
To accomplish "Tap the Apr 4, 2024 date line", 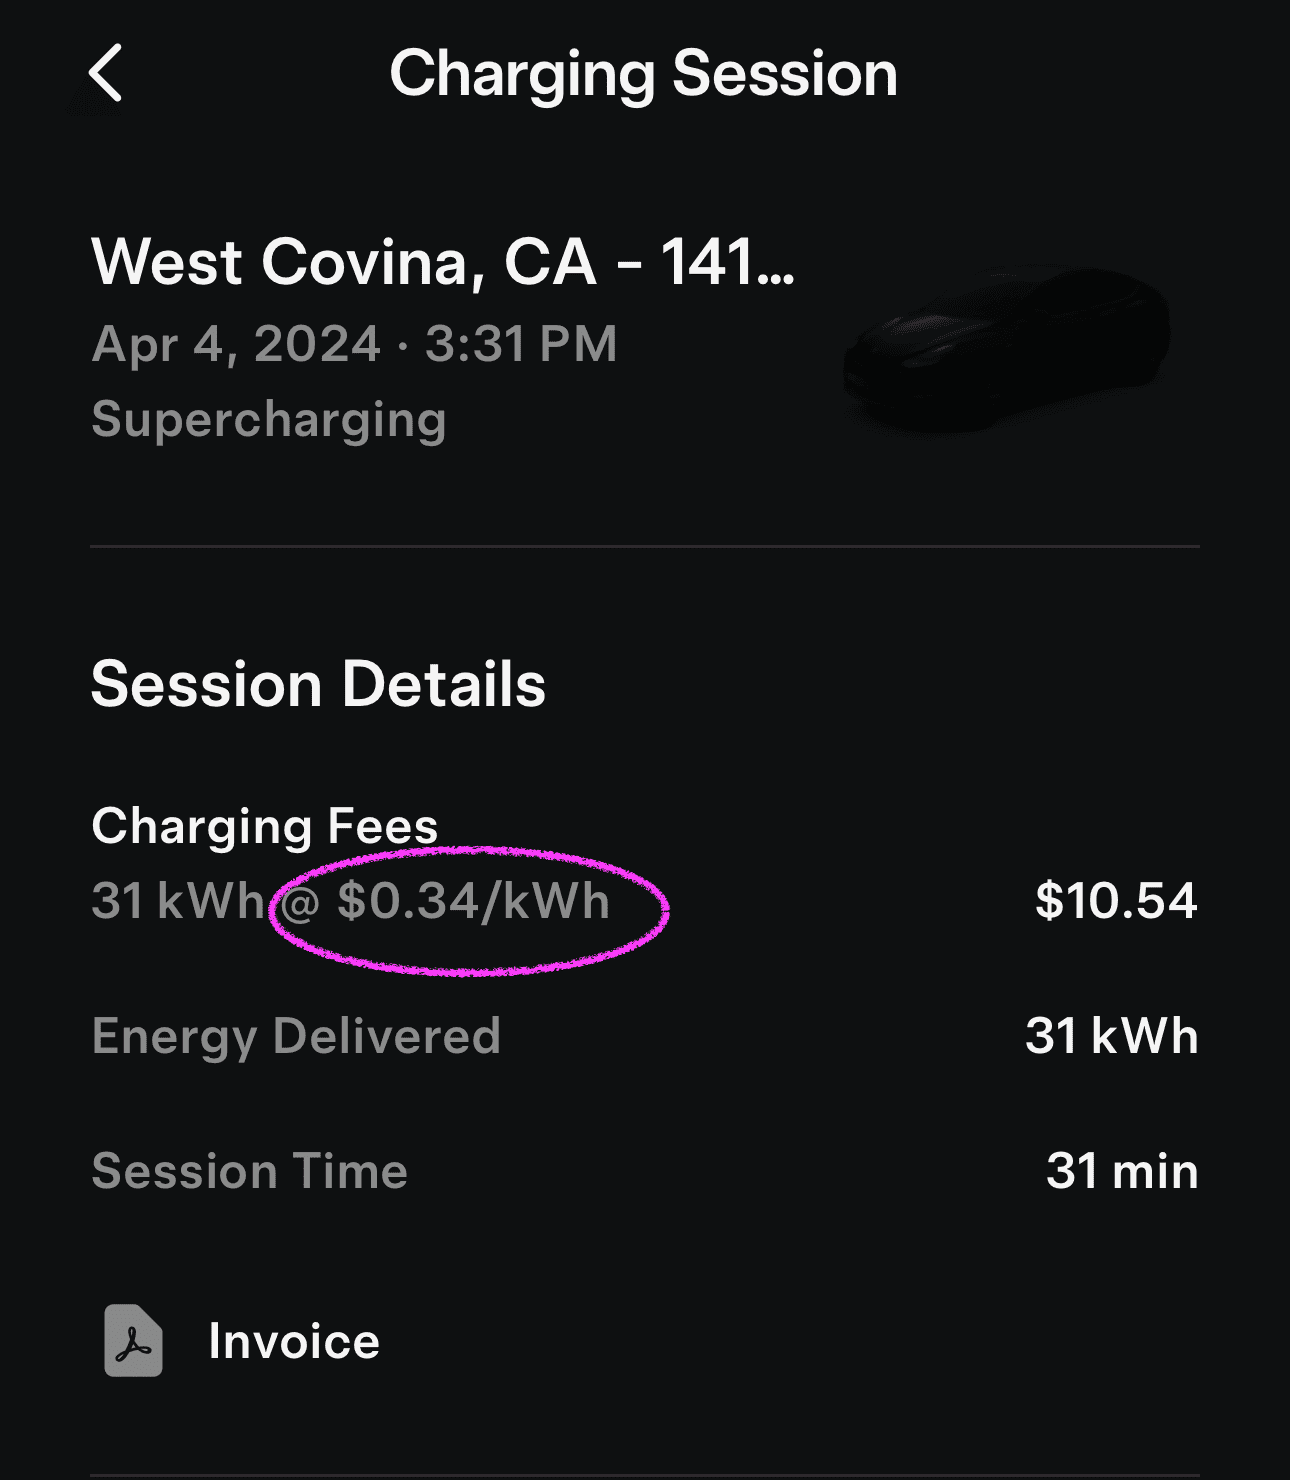I will tap(236, 344).
